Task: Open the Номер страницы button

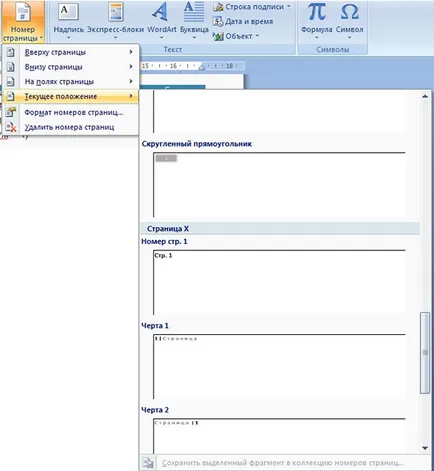Action: [x=23, y=21]
